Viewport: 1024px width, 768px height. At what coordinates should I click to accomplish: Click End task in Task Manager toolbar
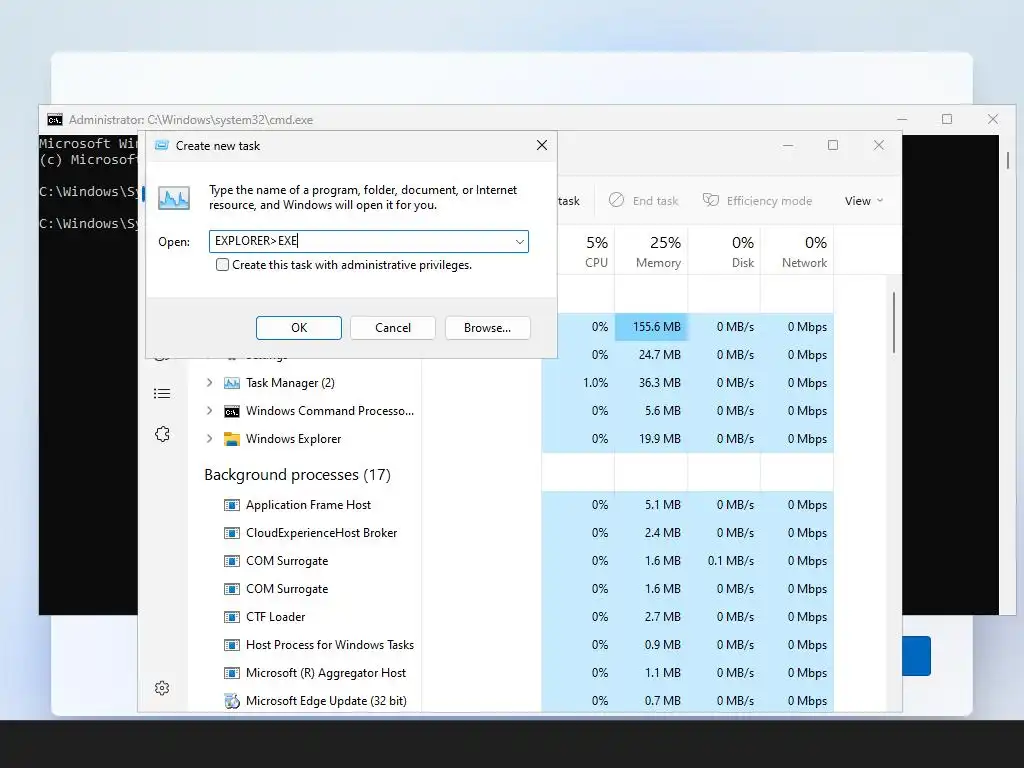(643, 200)
